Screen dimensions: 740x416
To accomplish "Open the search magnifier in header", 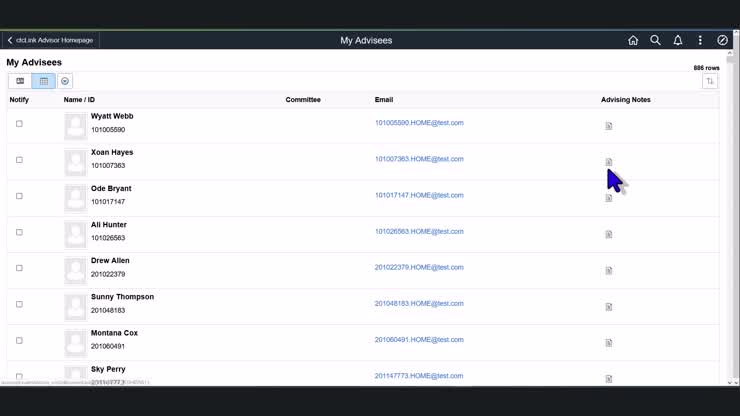I will pos(655,41).
